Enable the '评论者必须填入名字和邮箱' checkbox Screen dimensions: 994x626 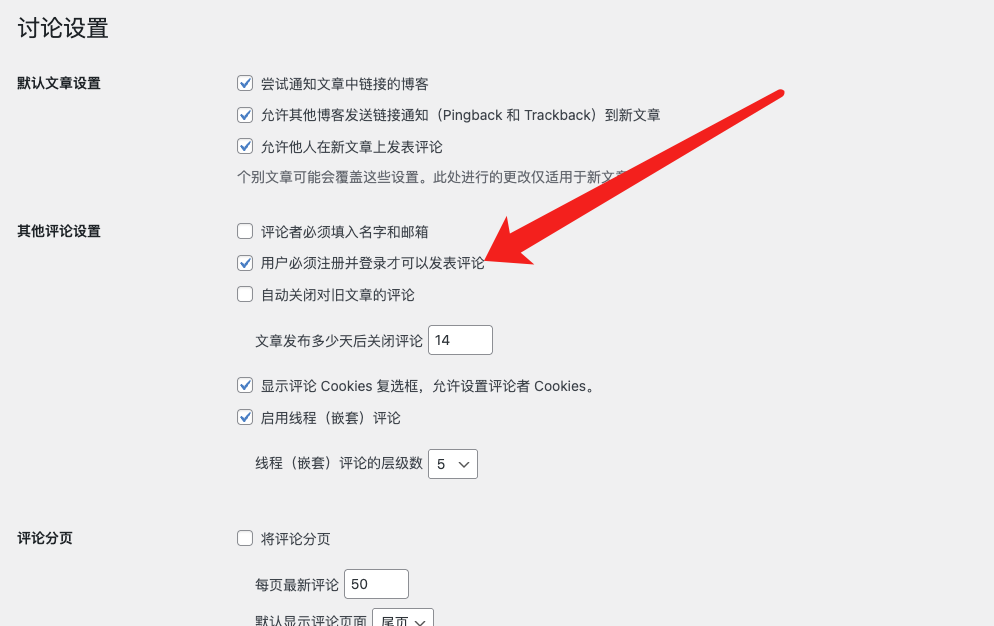245,231
